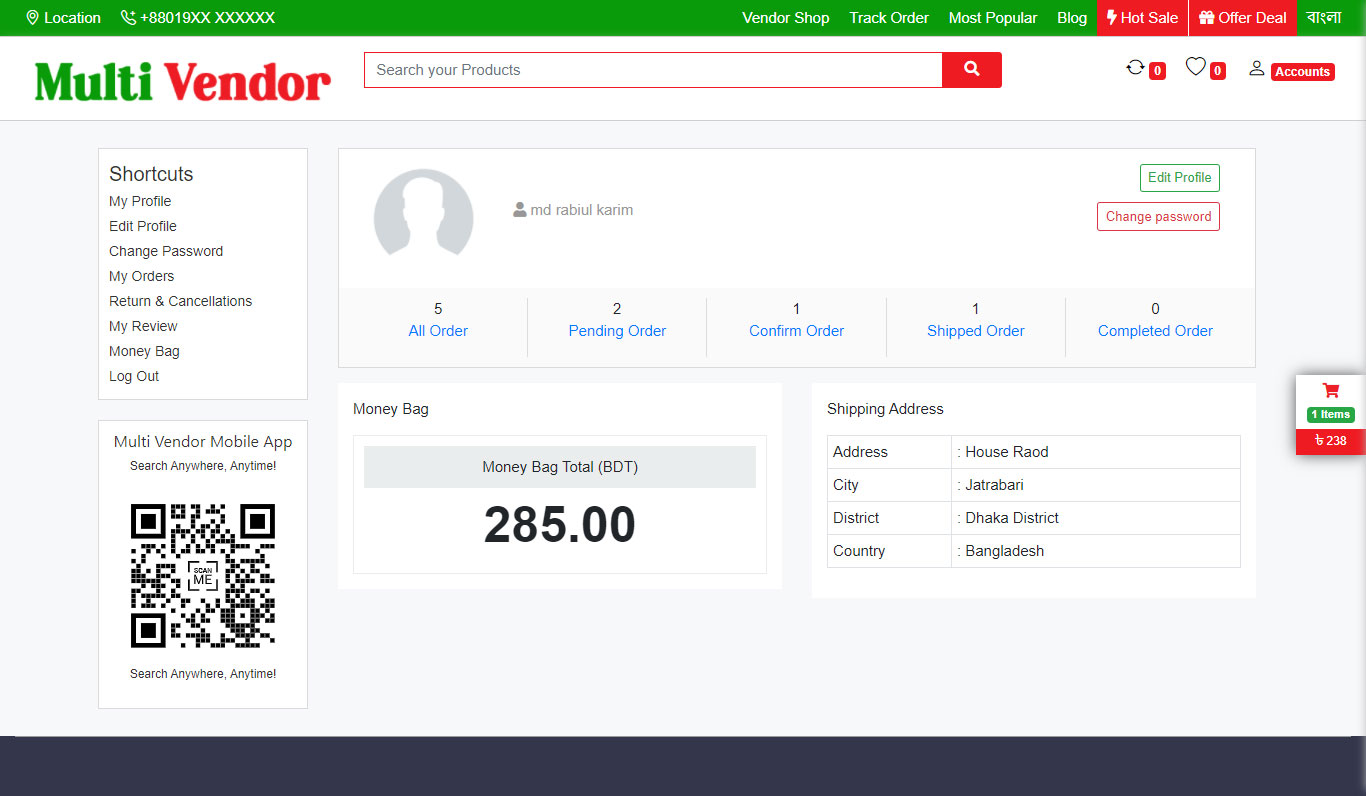Click the mobile app QR code

tap(203, 575)
